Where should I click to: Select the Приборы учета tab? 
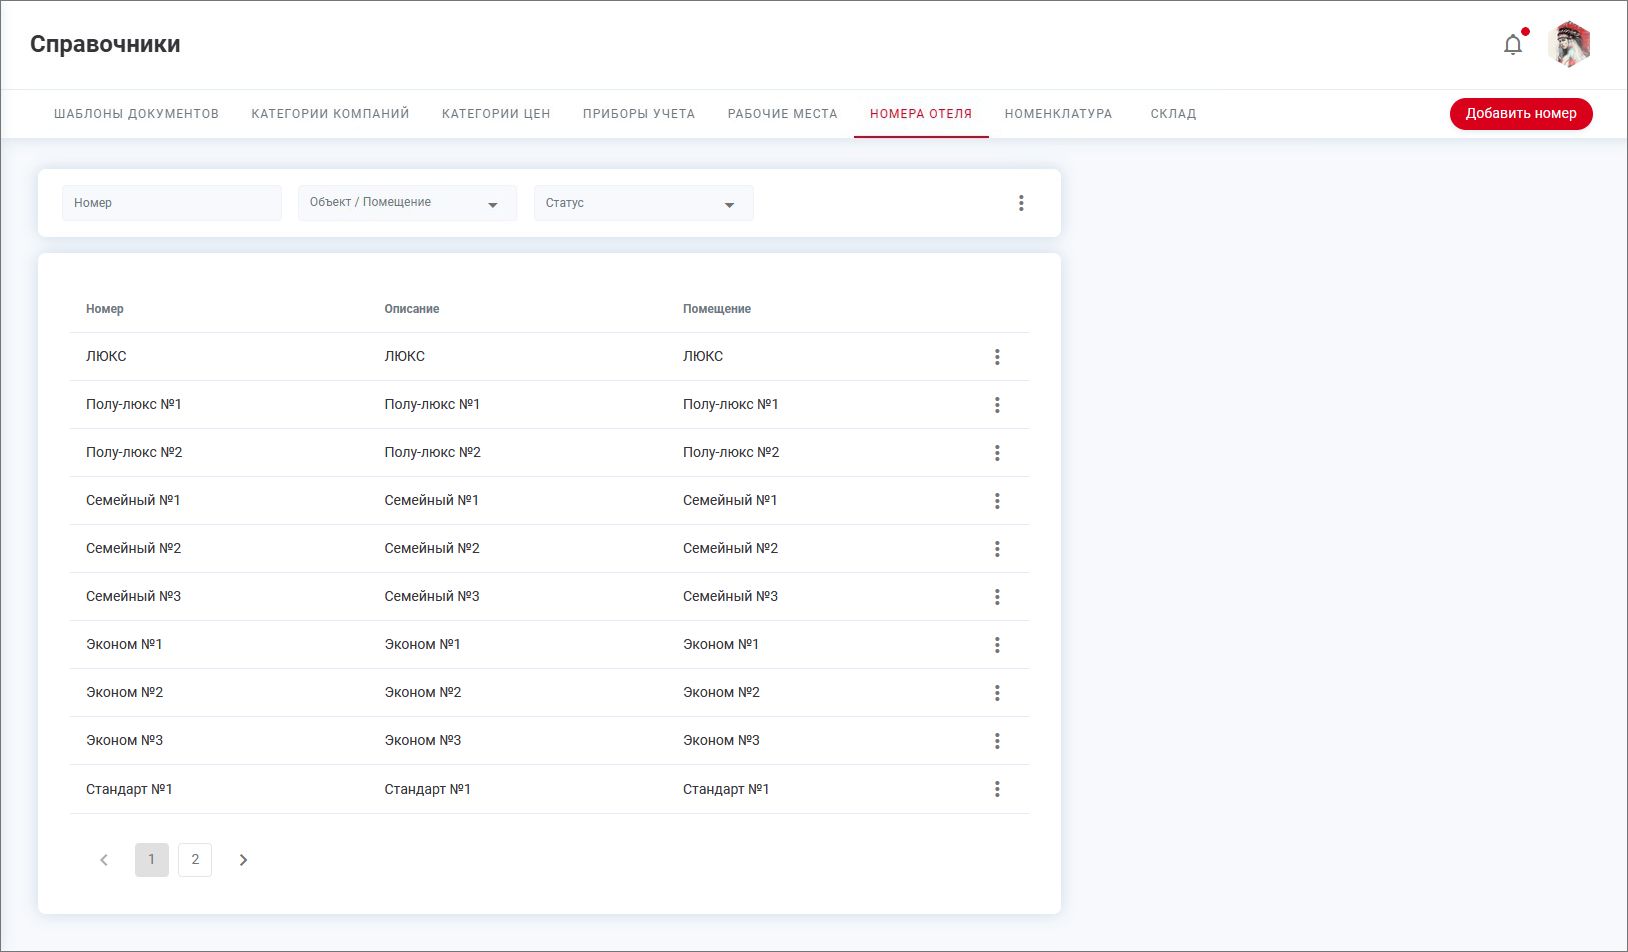[x=639, y=114]
